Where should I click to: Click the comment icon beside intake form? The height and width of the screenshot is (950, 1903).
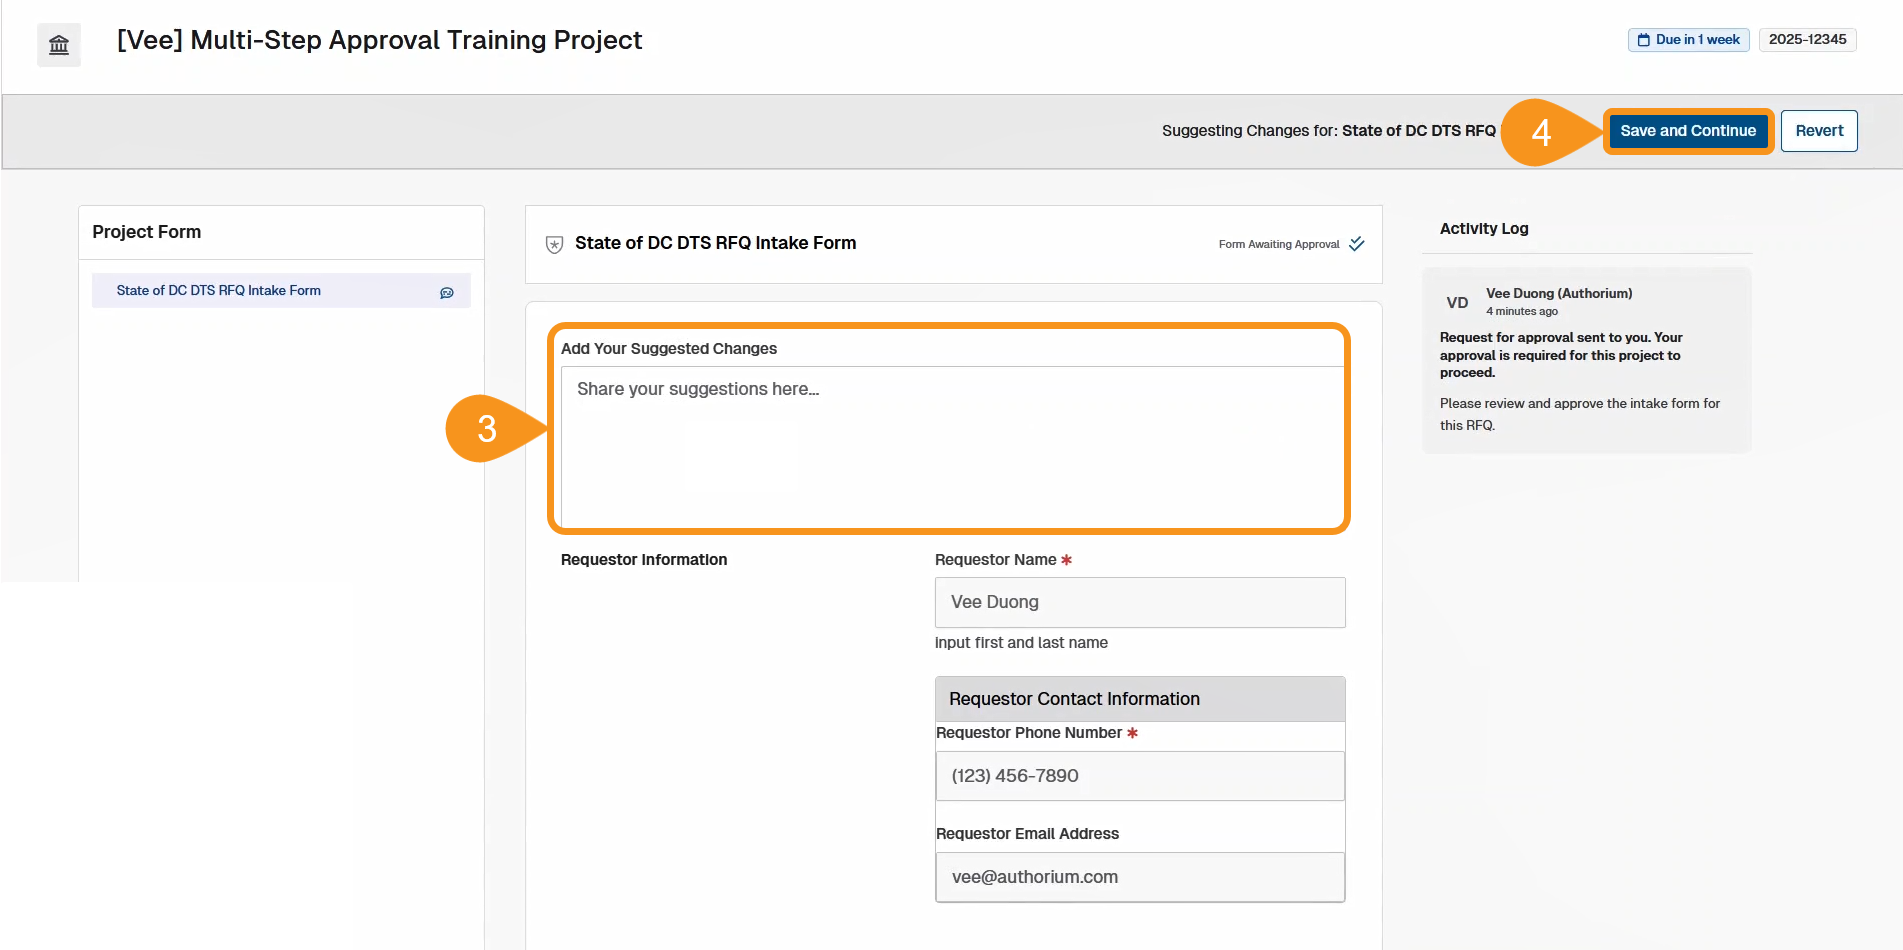coord(447,292)
